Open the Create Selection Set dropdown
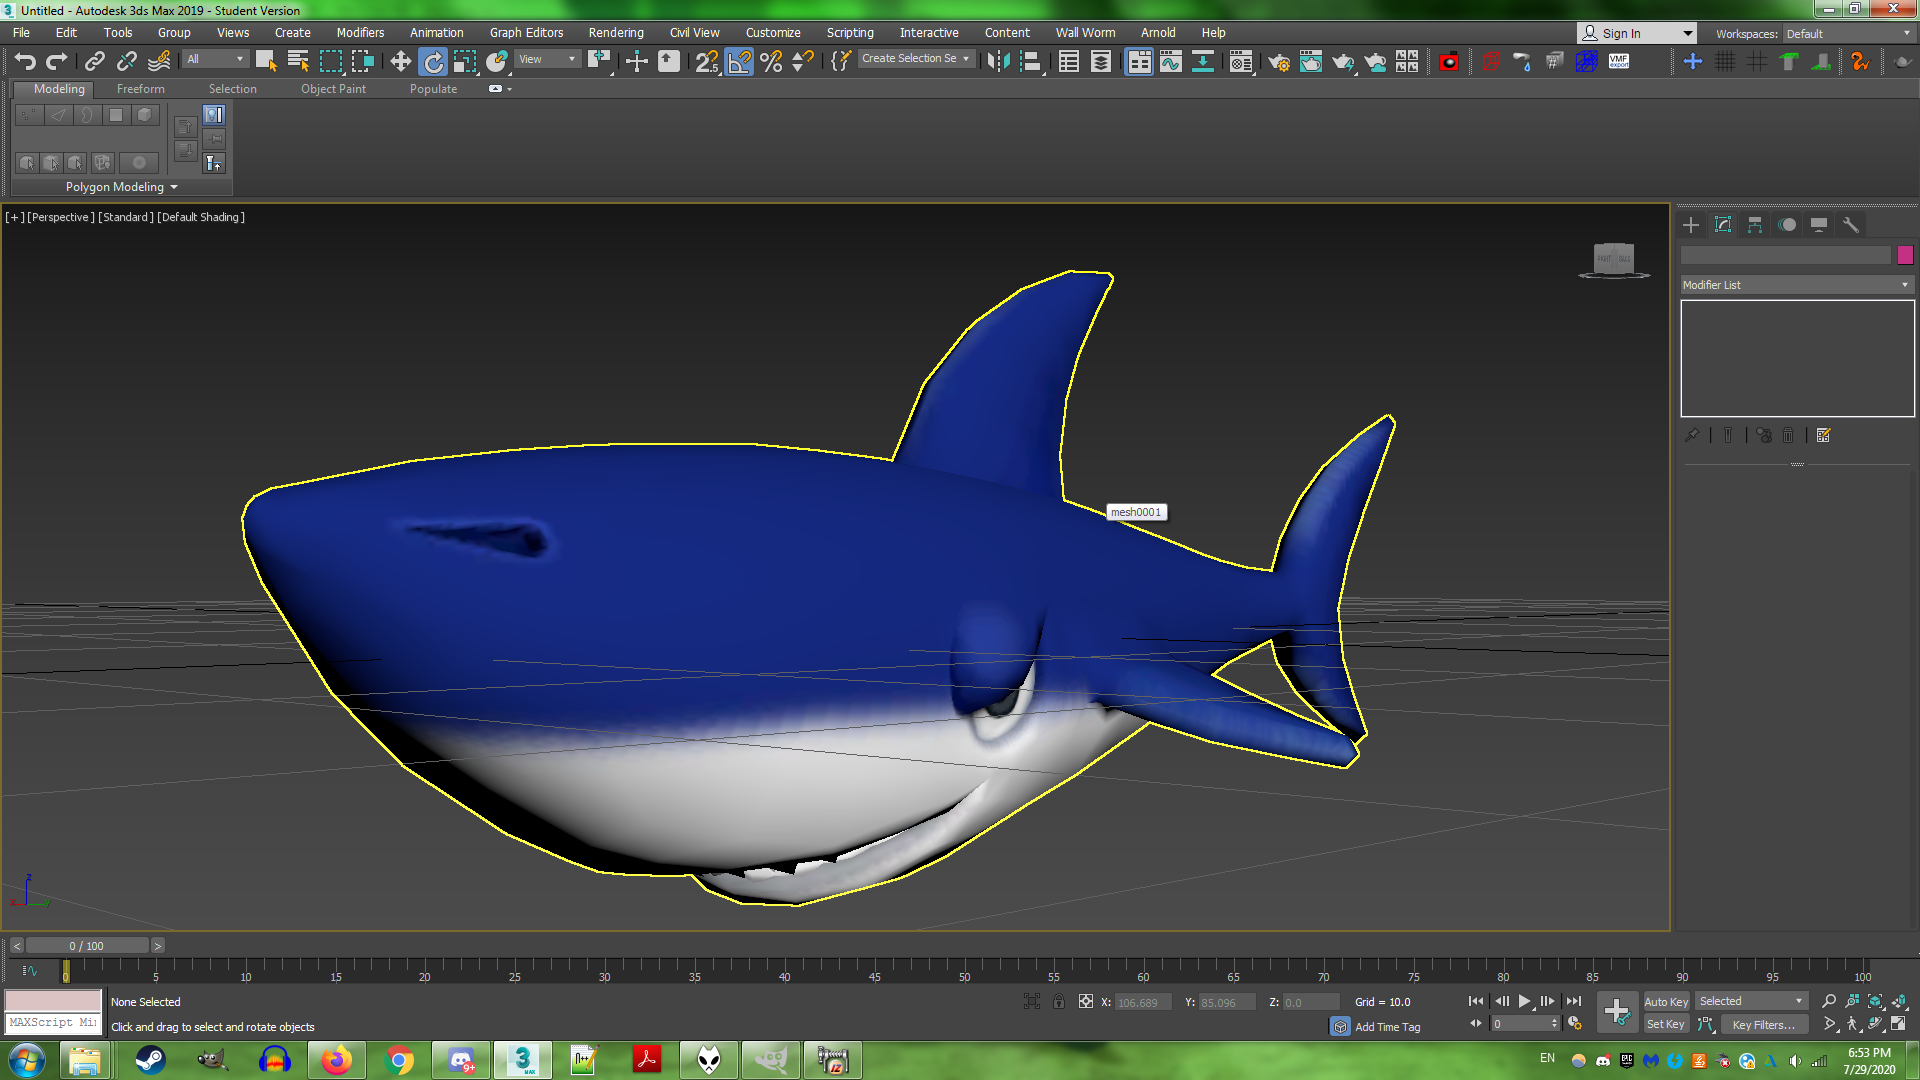The image size is (1920, 1080). pyautogui.click(x=916, y=59)
